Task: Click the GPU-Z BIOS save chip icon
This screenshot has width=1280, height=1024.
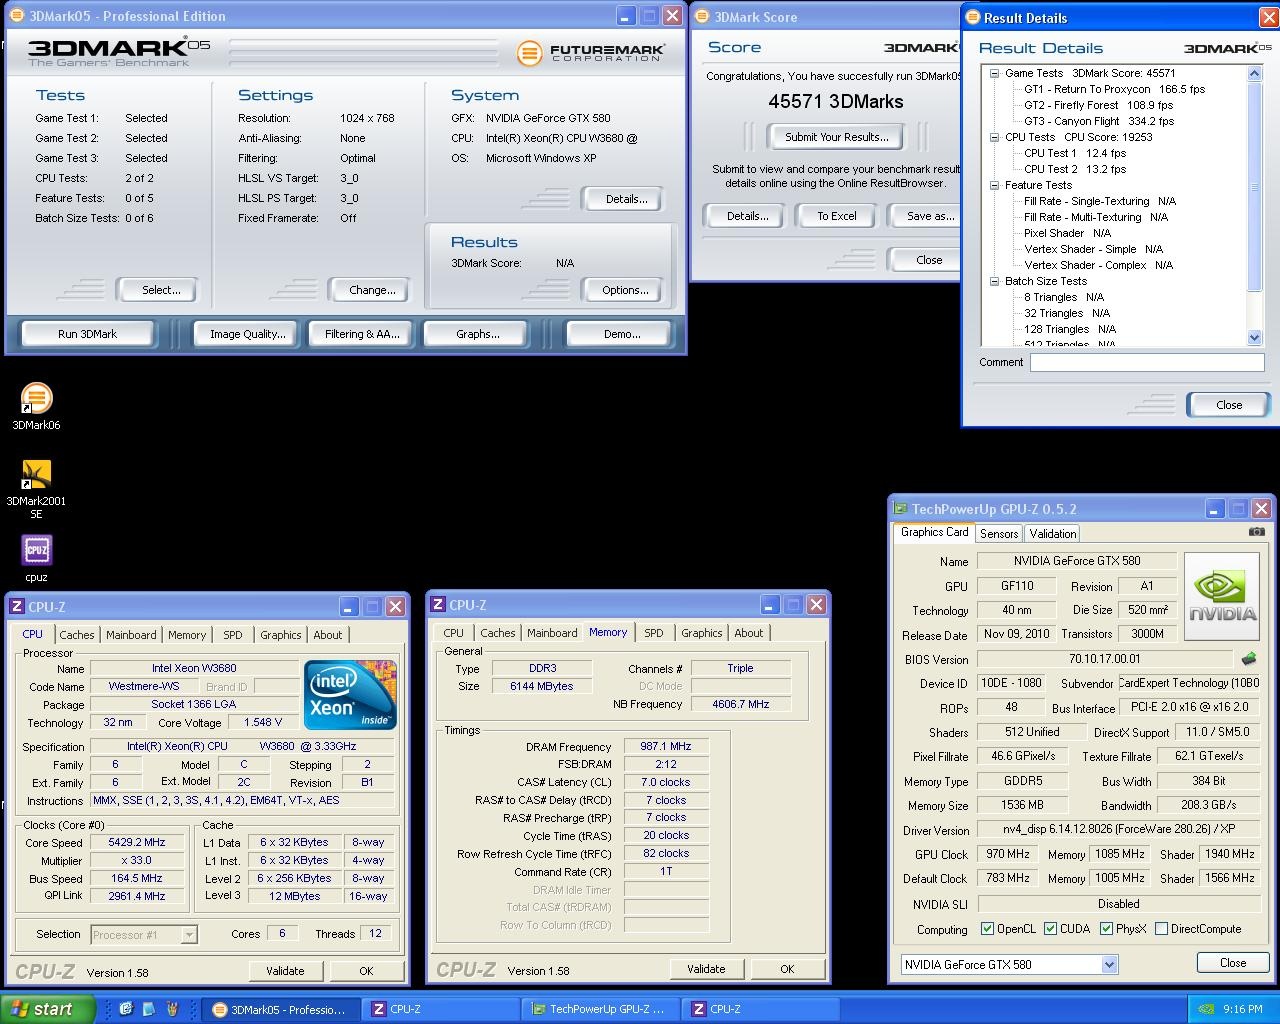Action: (1249, 659)
